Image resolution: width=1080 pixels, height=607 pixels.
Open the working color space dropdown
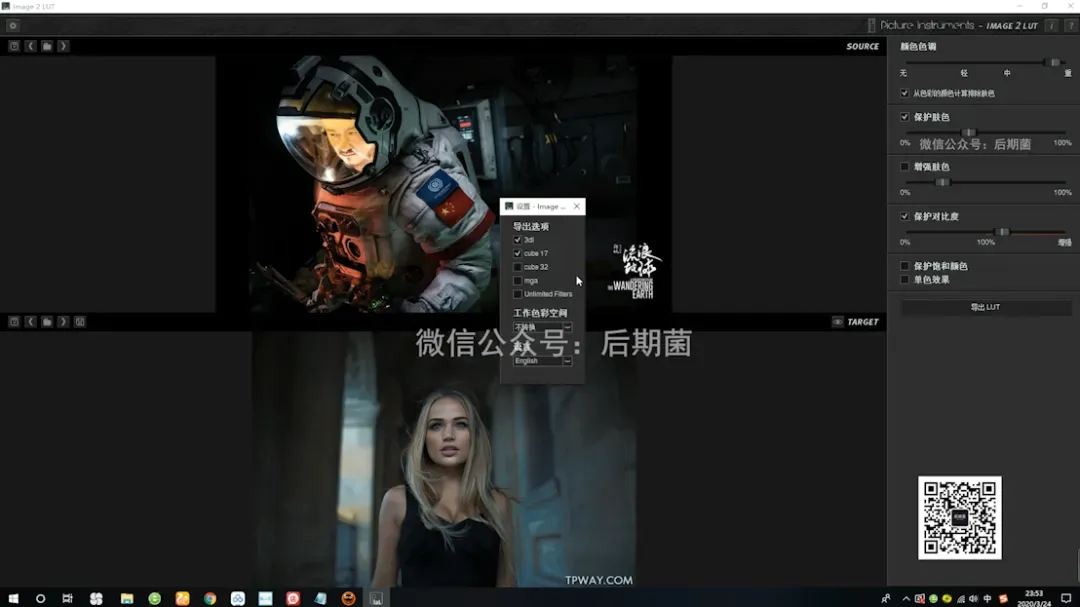tap(542, 327)
